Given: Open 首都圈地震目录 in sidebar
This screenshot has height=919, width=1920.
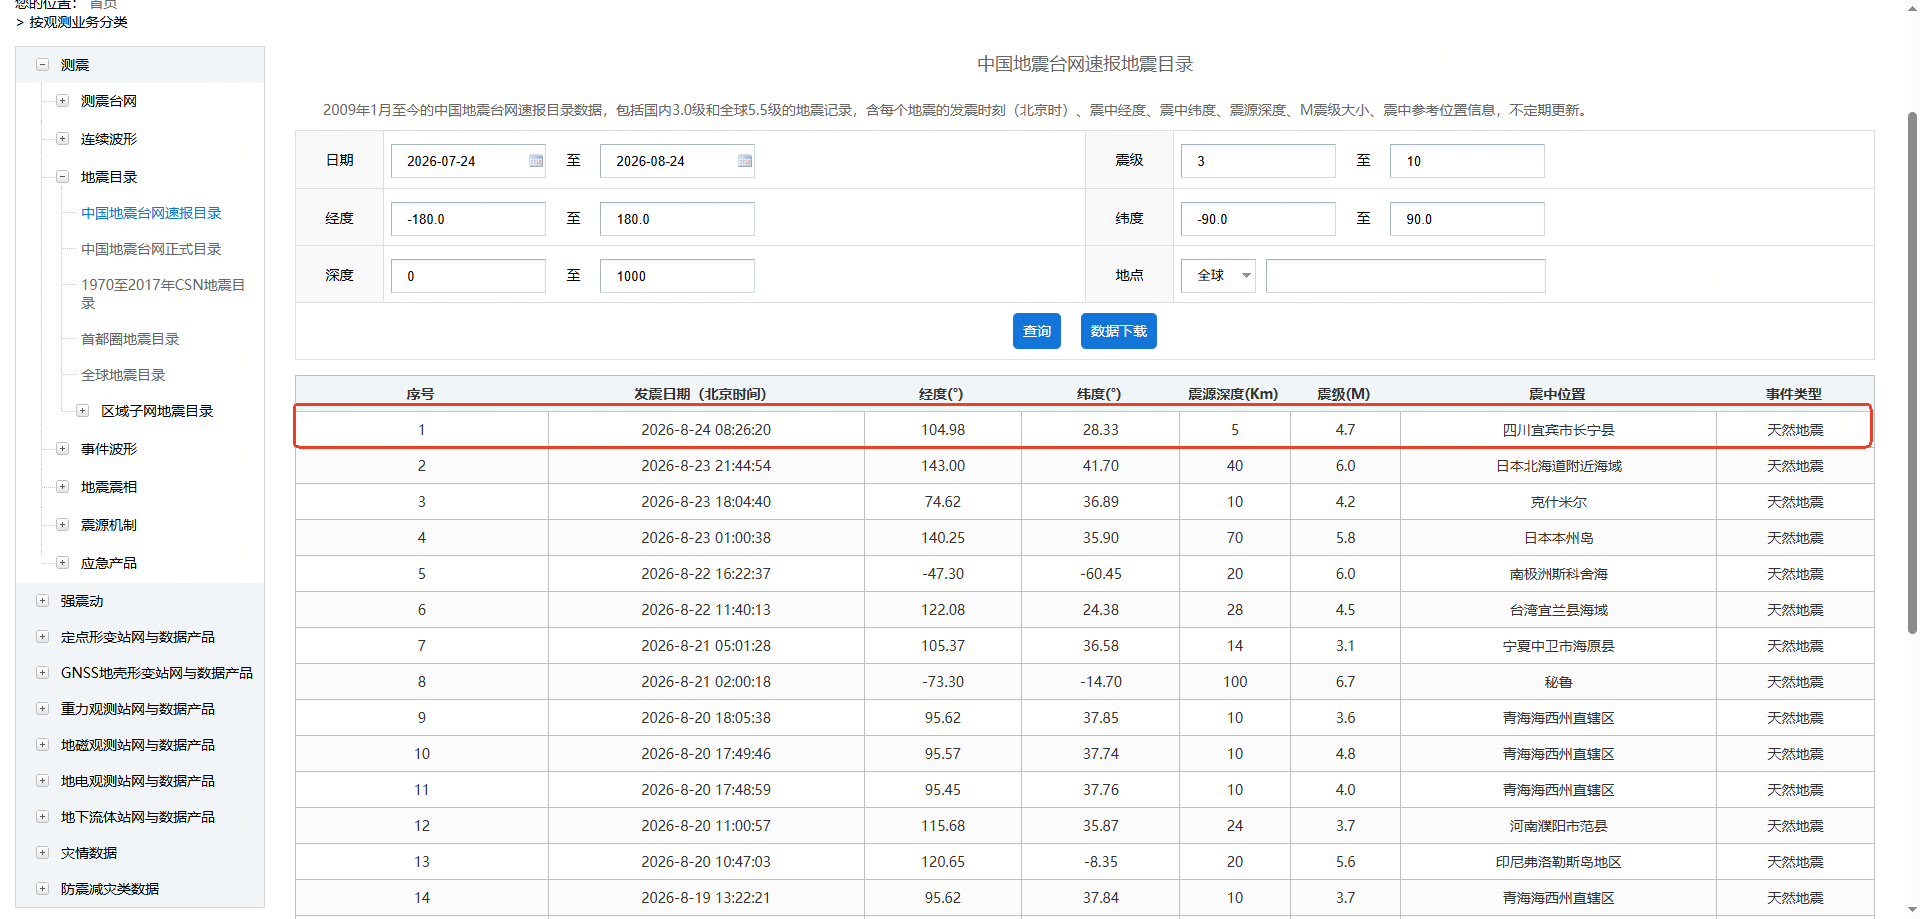Looking at the screenshot, I should tap(130, 339).
